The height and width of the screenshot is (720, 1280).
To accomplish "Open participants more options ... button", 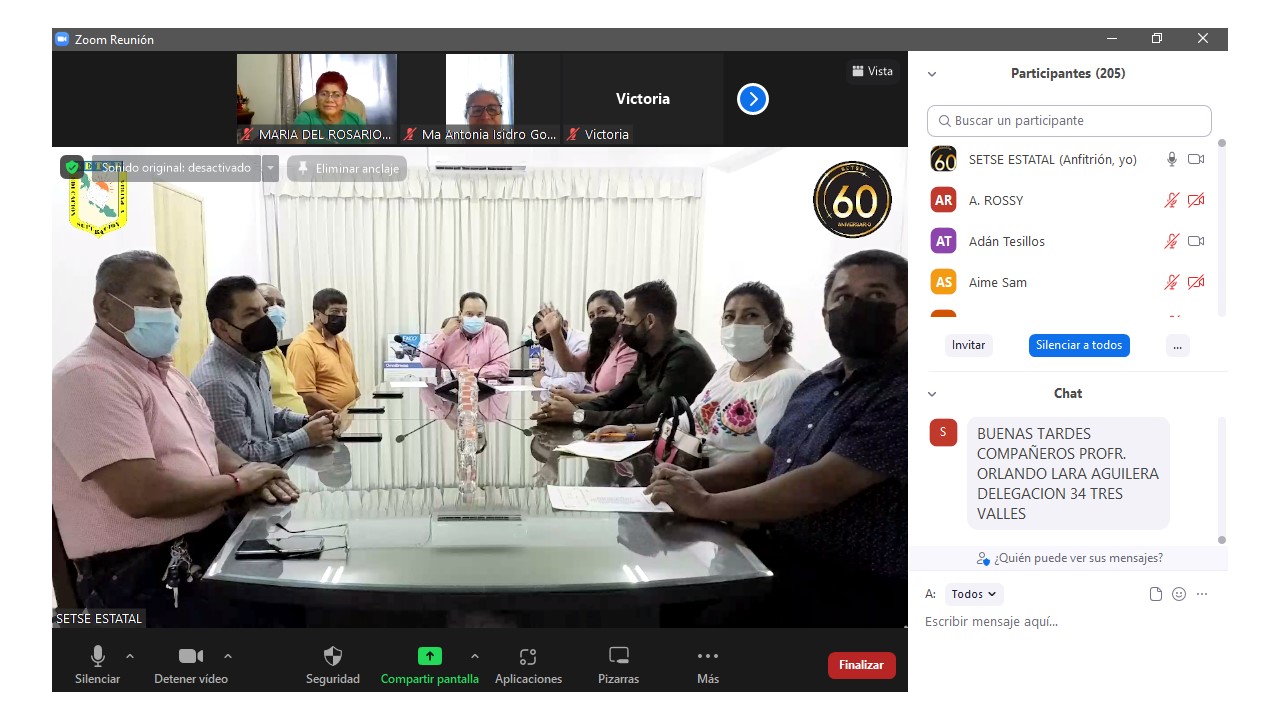I will click(x=1177, y=345).
